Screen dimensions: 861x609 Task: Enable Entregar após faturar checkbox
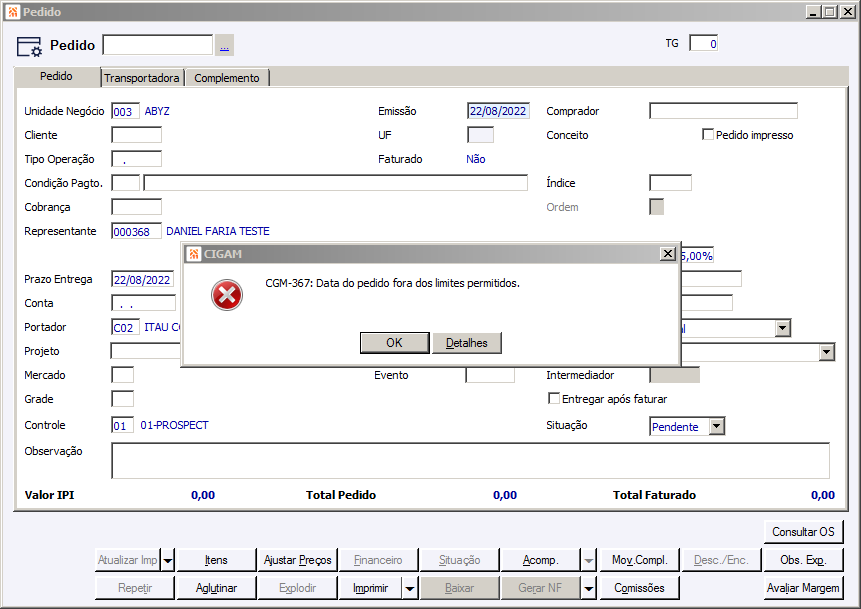point(554,398)
